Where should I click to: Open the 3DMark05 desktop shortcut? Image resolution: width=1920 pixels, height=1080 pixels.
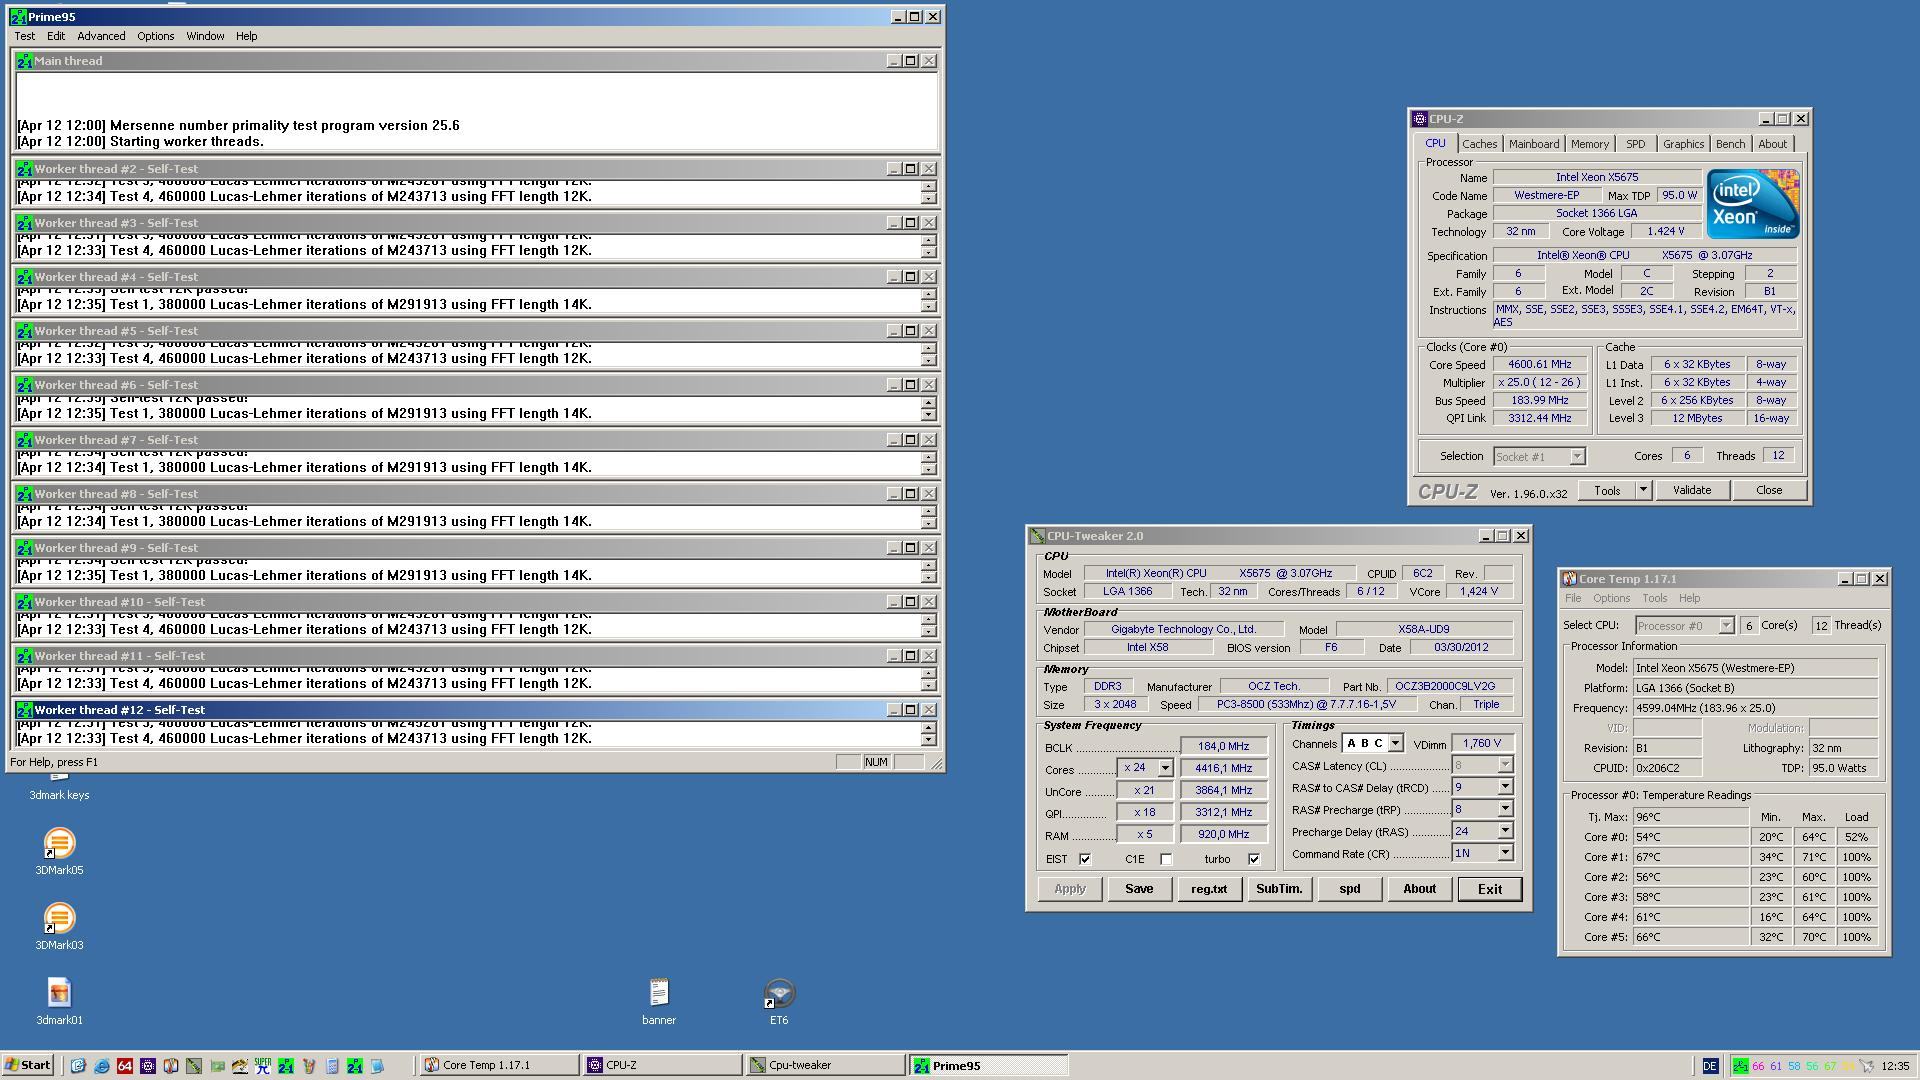pyautogui.click(x=59, y=843)
